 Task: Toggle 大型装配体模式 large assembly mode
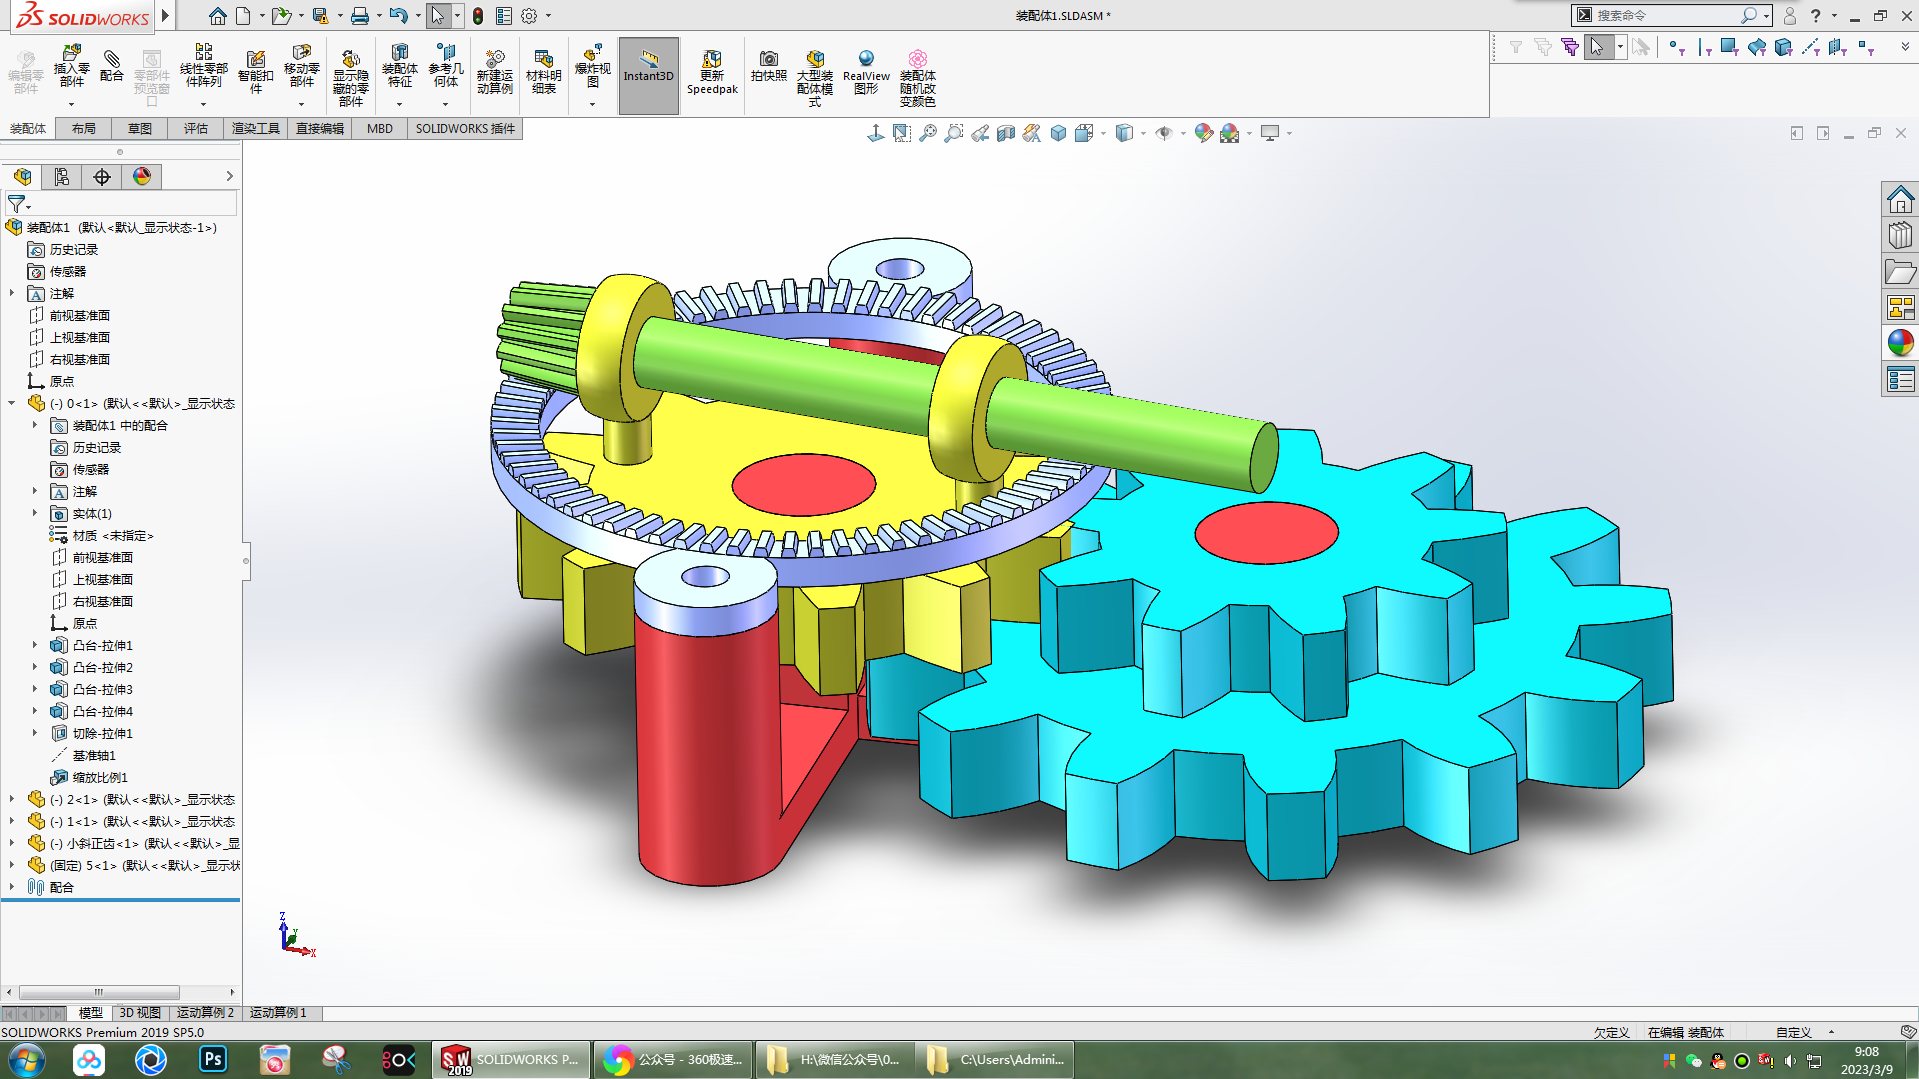pyautogui.click(x=815, y=78)
